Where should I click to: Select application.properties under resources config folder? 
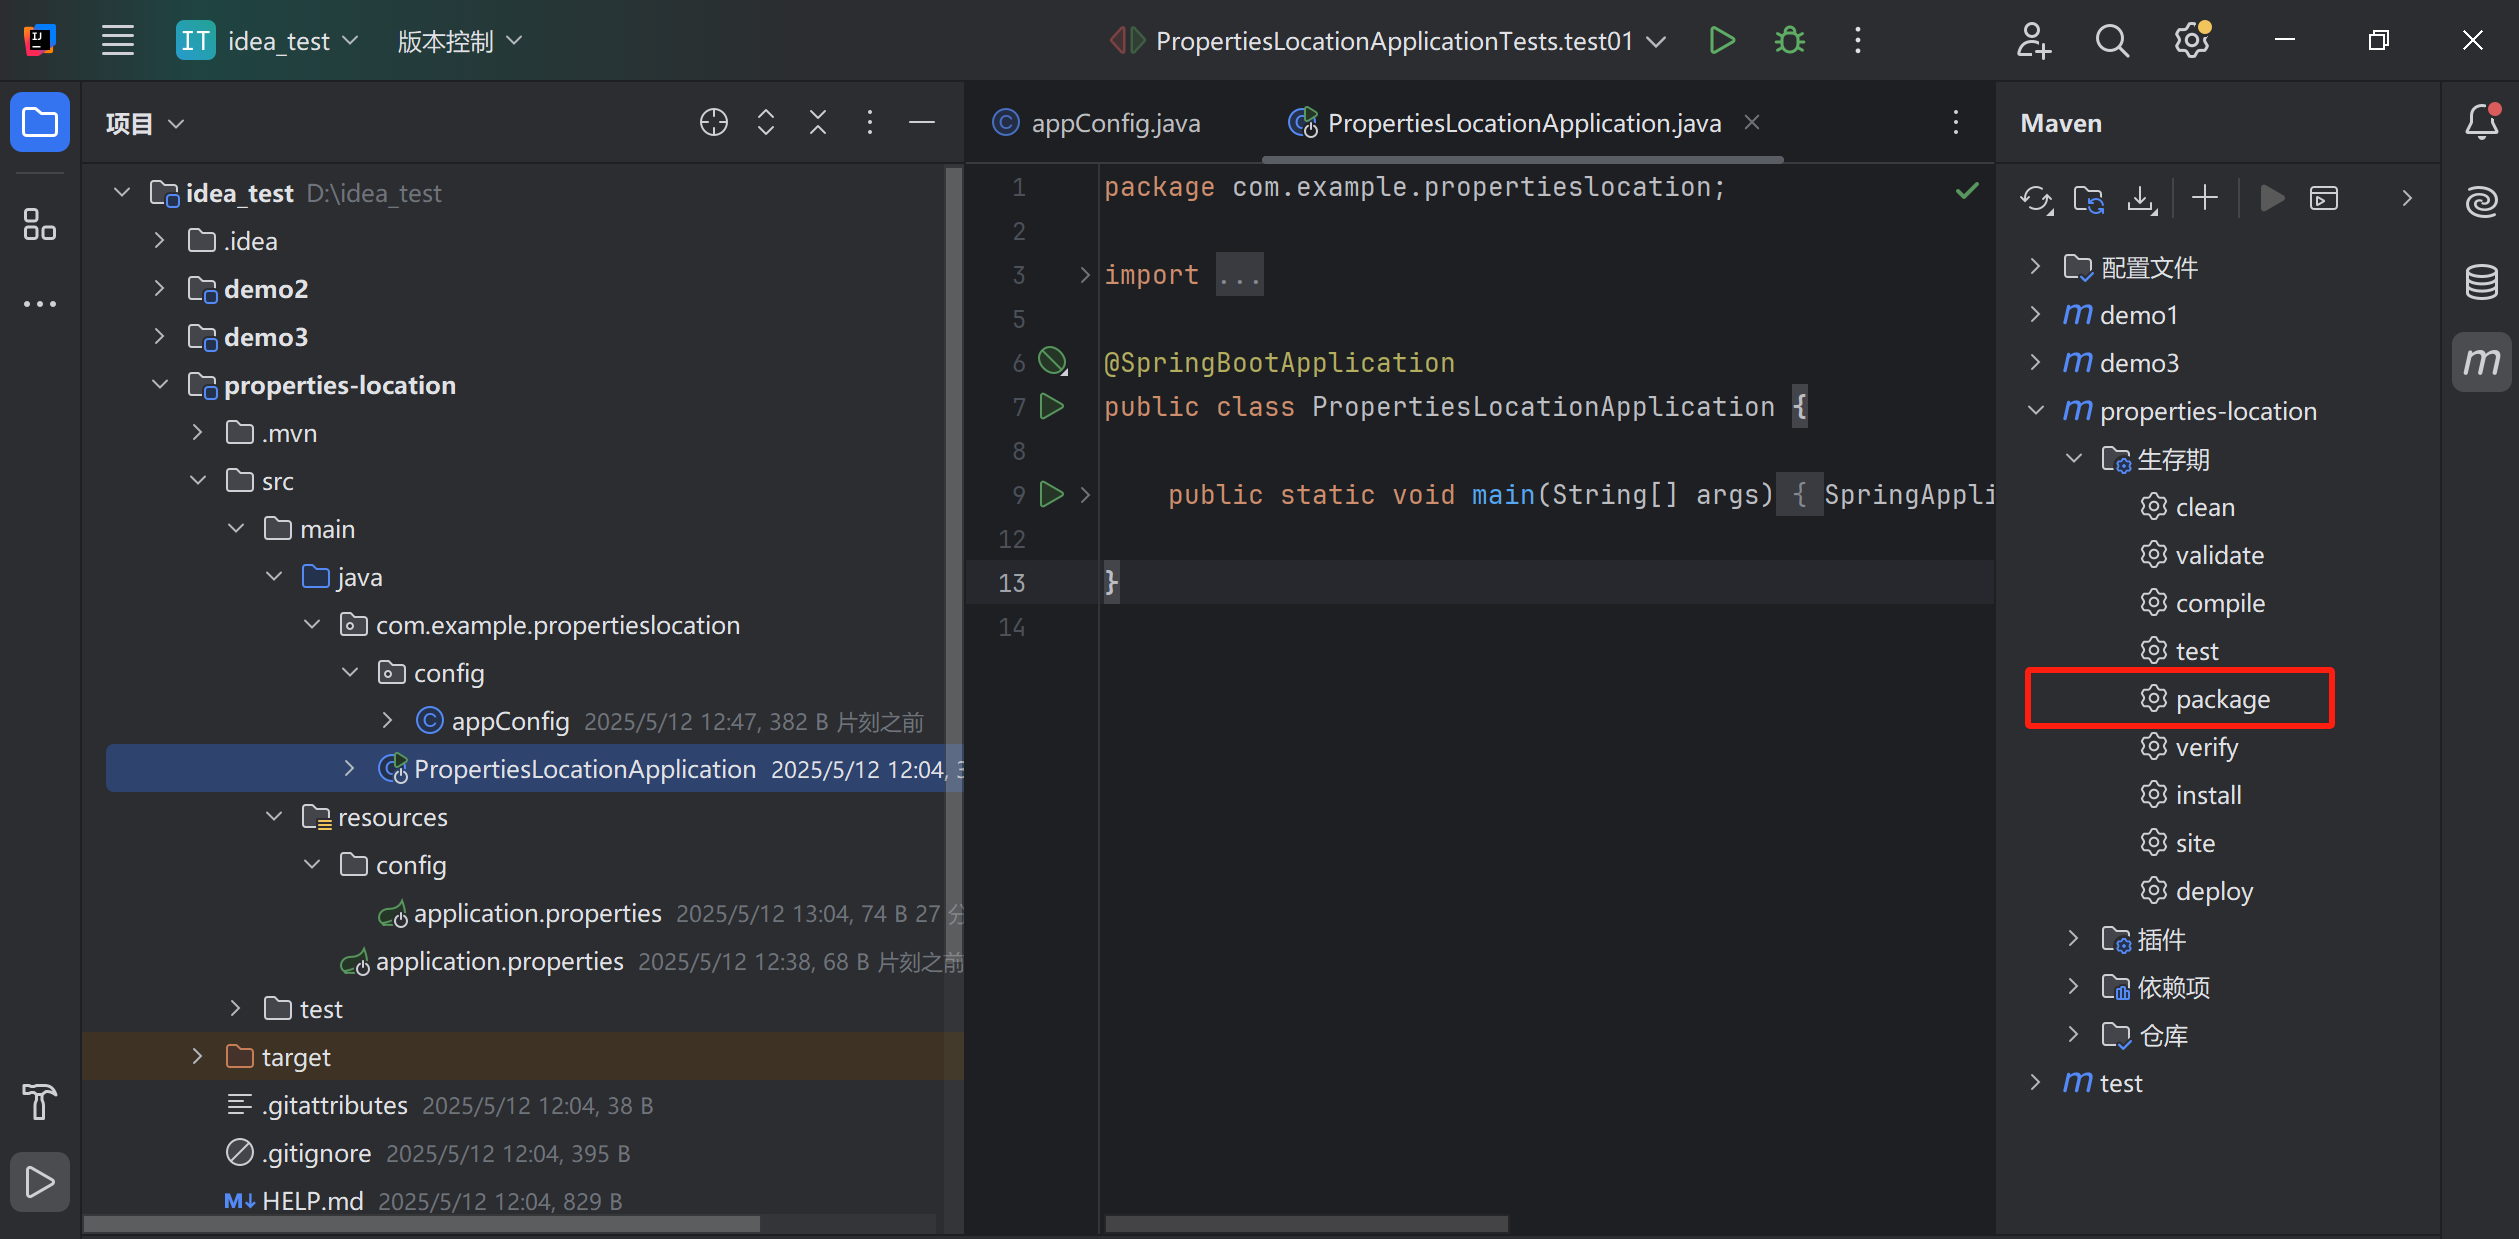pos(537,913)
